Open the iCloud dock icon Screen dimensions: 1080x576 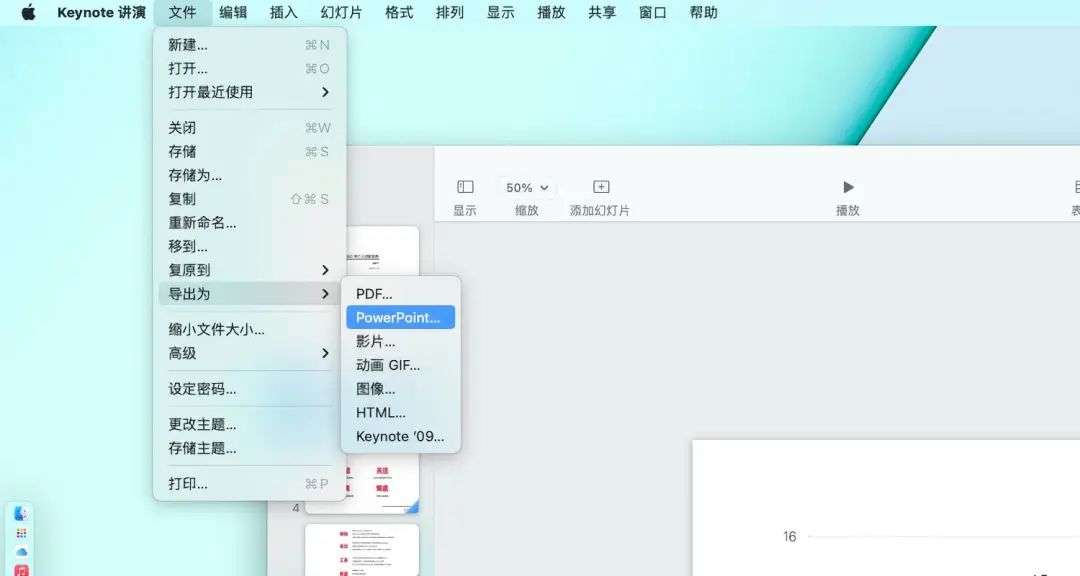pos(21,552)
